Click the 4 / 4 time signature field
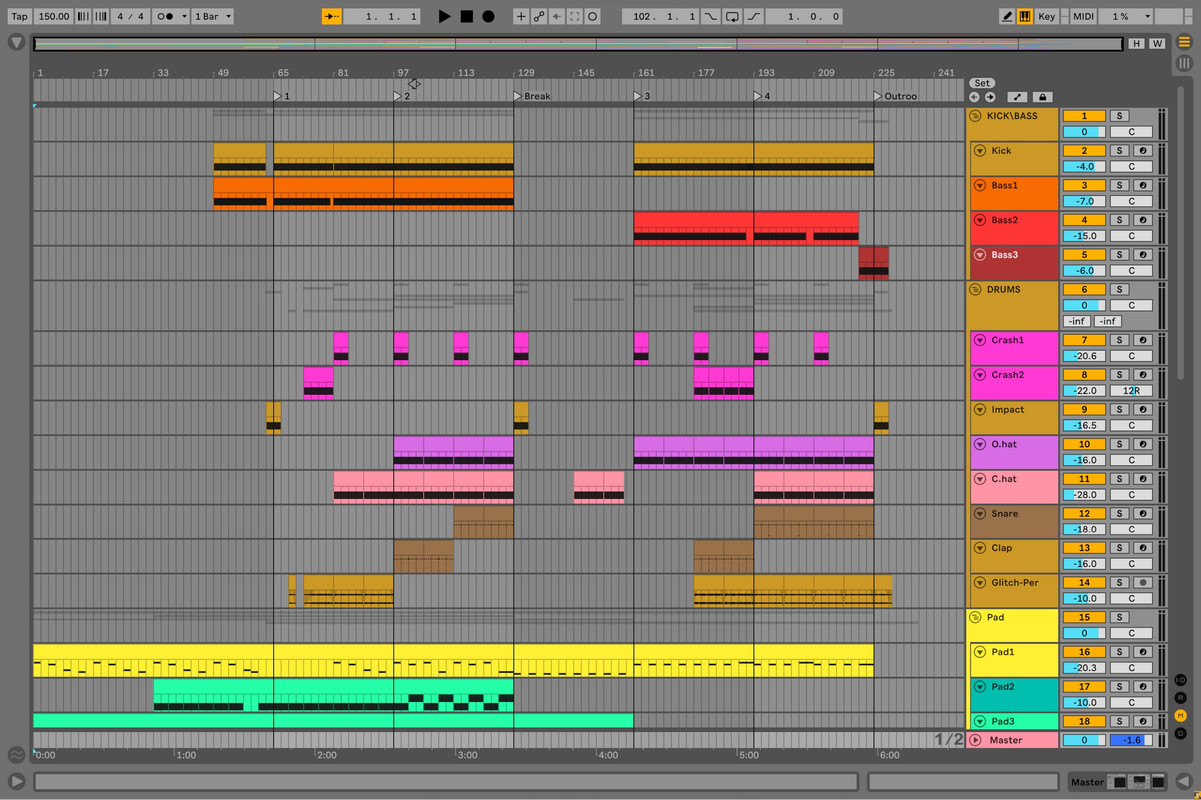Viewport: 1201px width, 800px height. point(130,16)
